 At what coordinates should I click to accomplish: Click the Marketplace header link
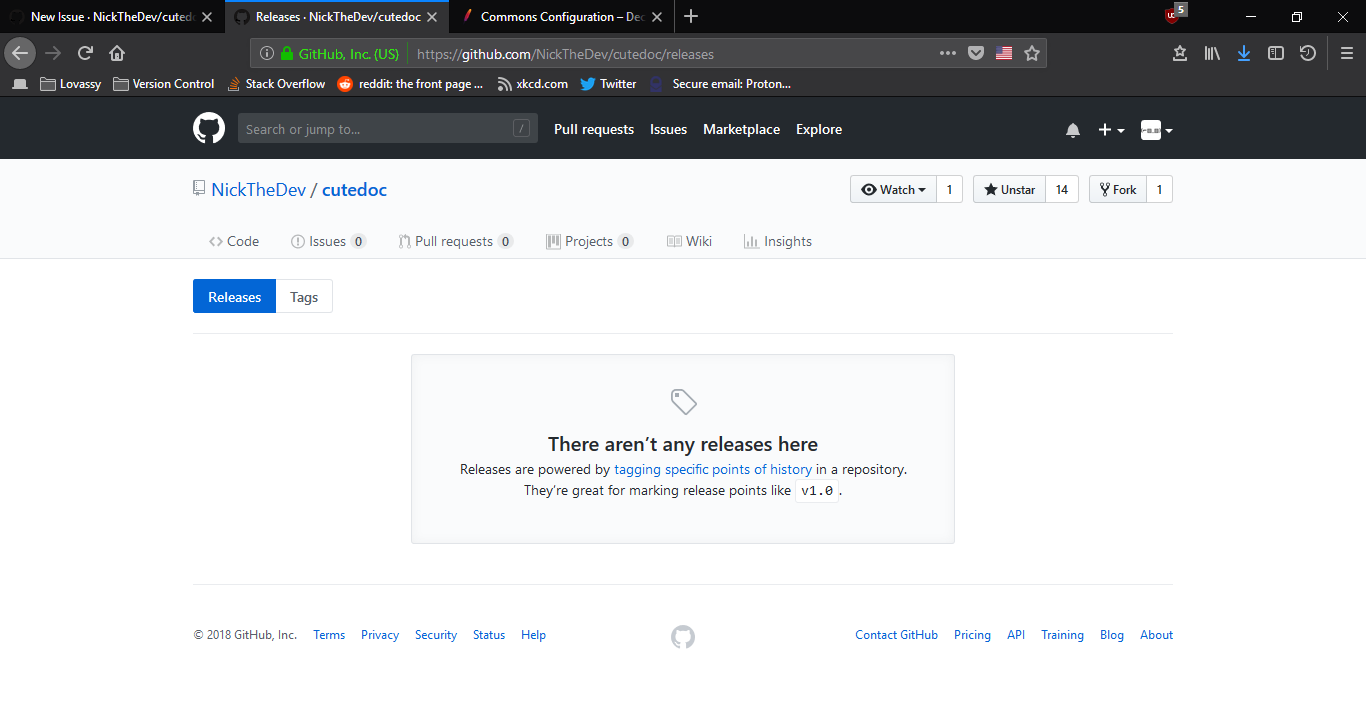point(741,130)
